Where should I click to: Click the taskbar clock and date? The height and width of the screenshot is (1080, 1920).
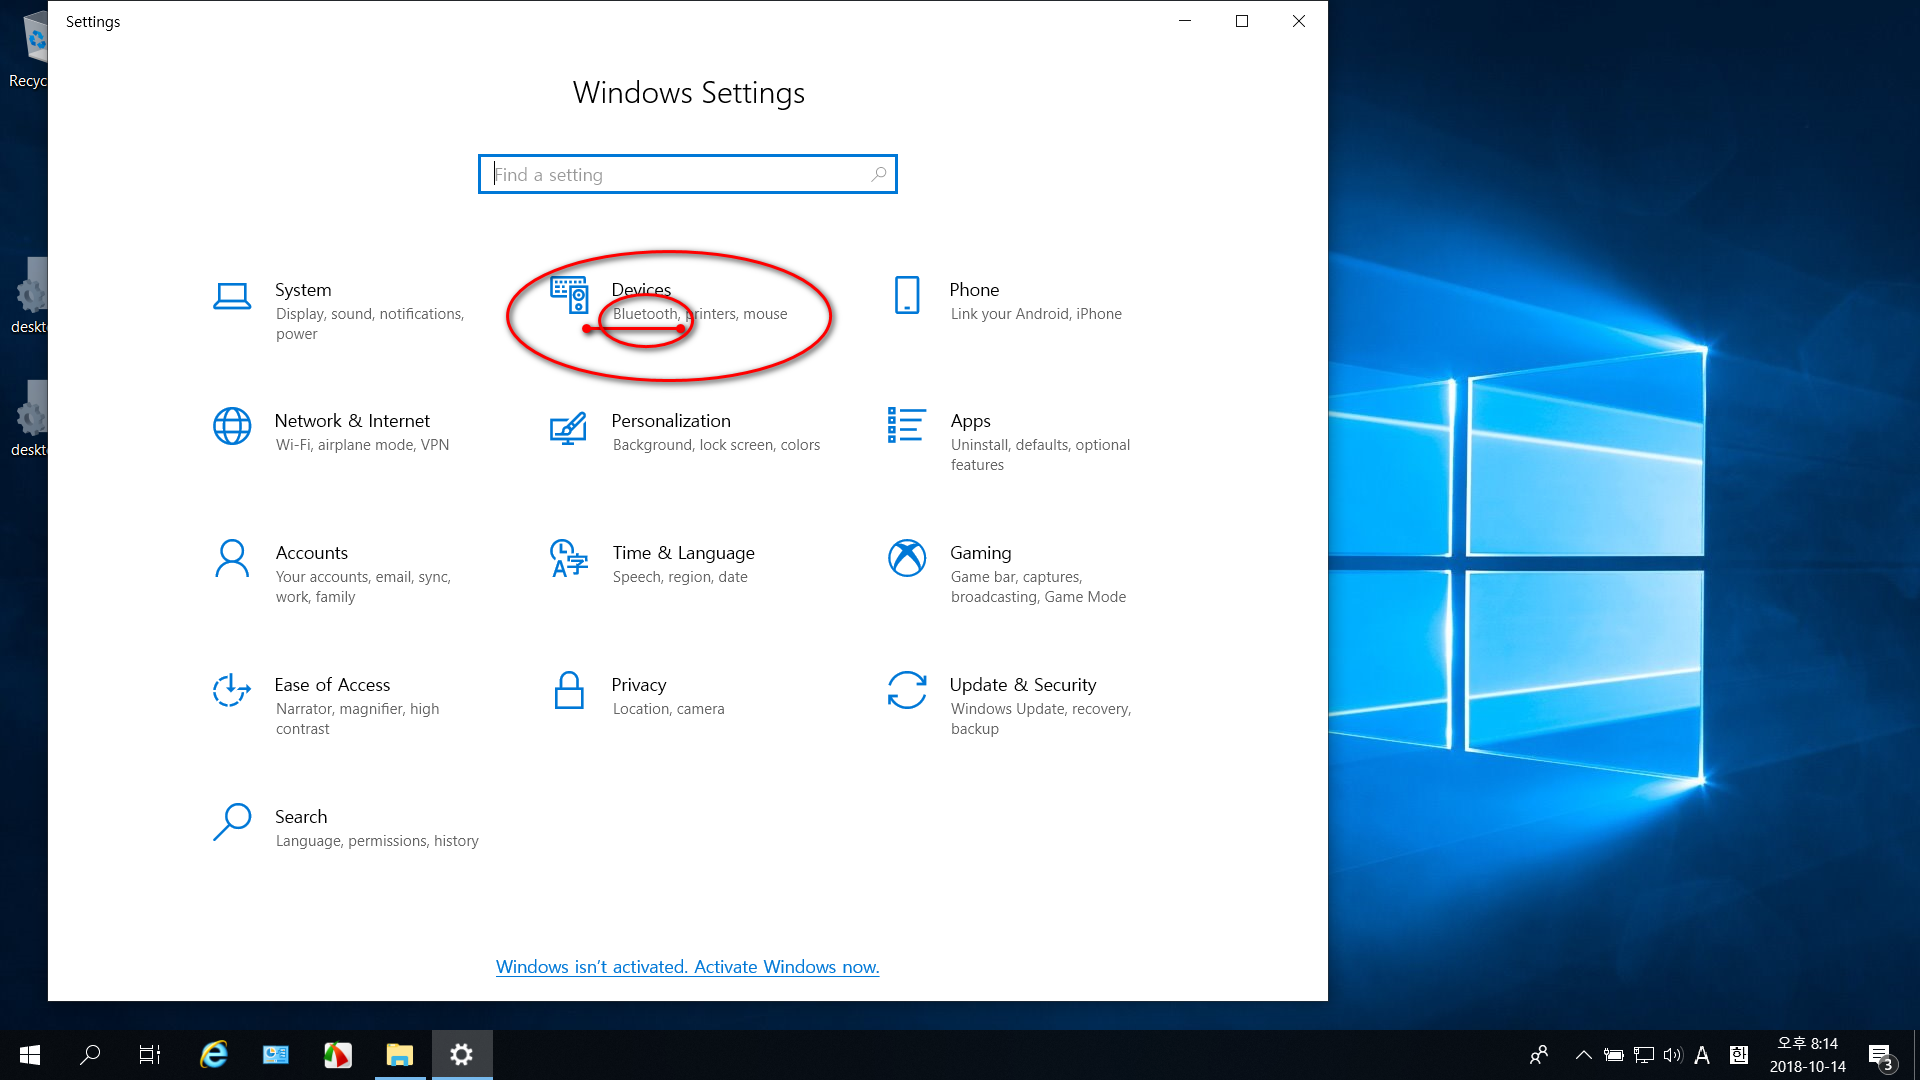coord(1807,1055)
